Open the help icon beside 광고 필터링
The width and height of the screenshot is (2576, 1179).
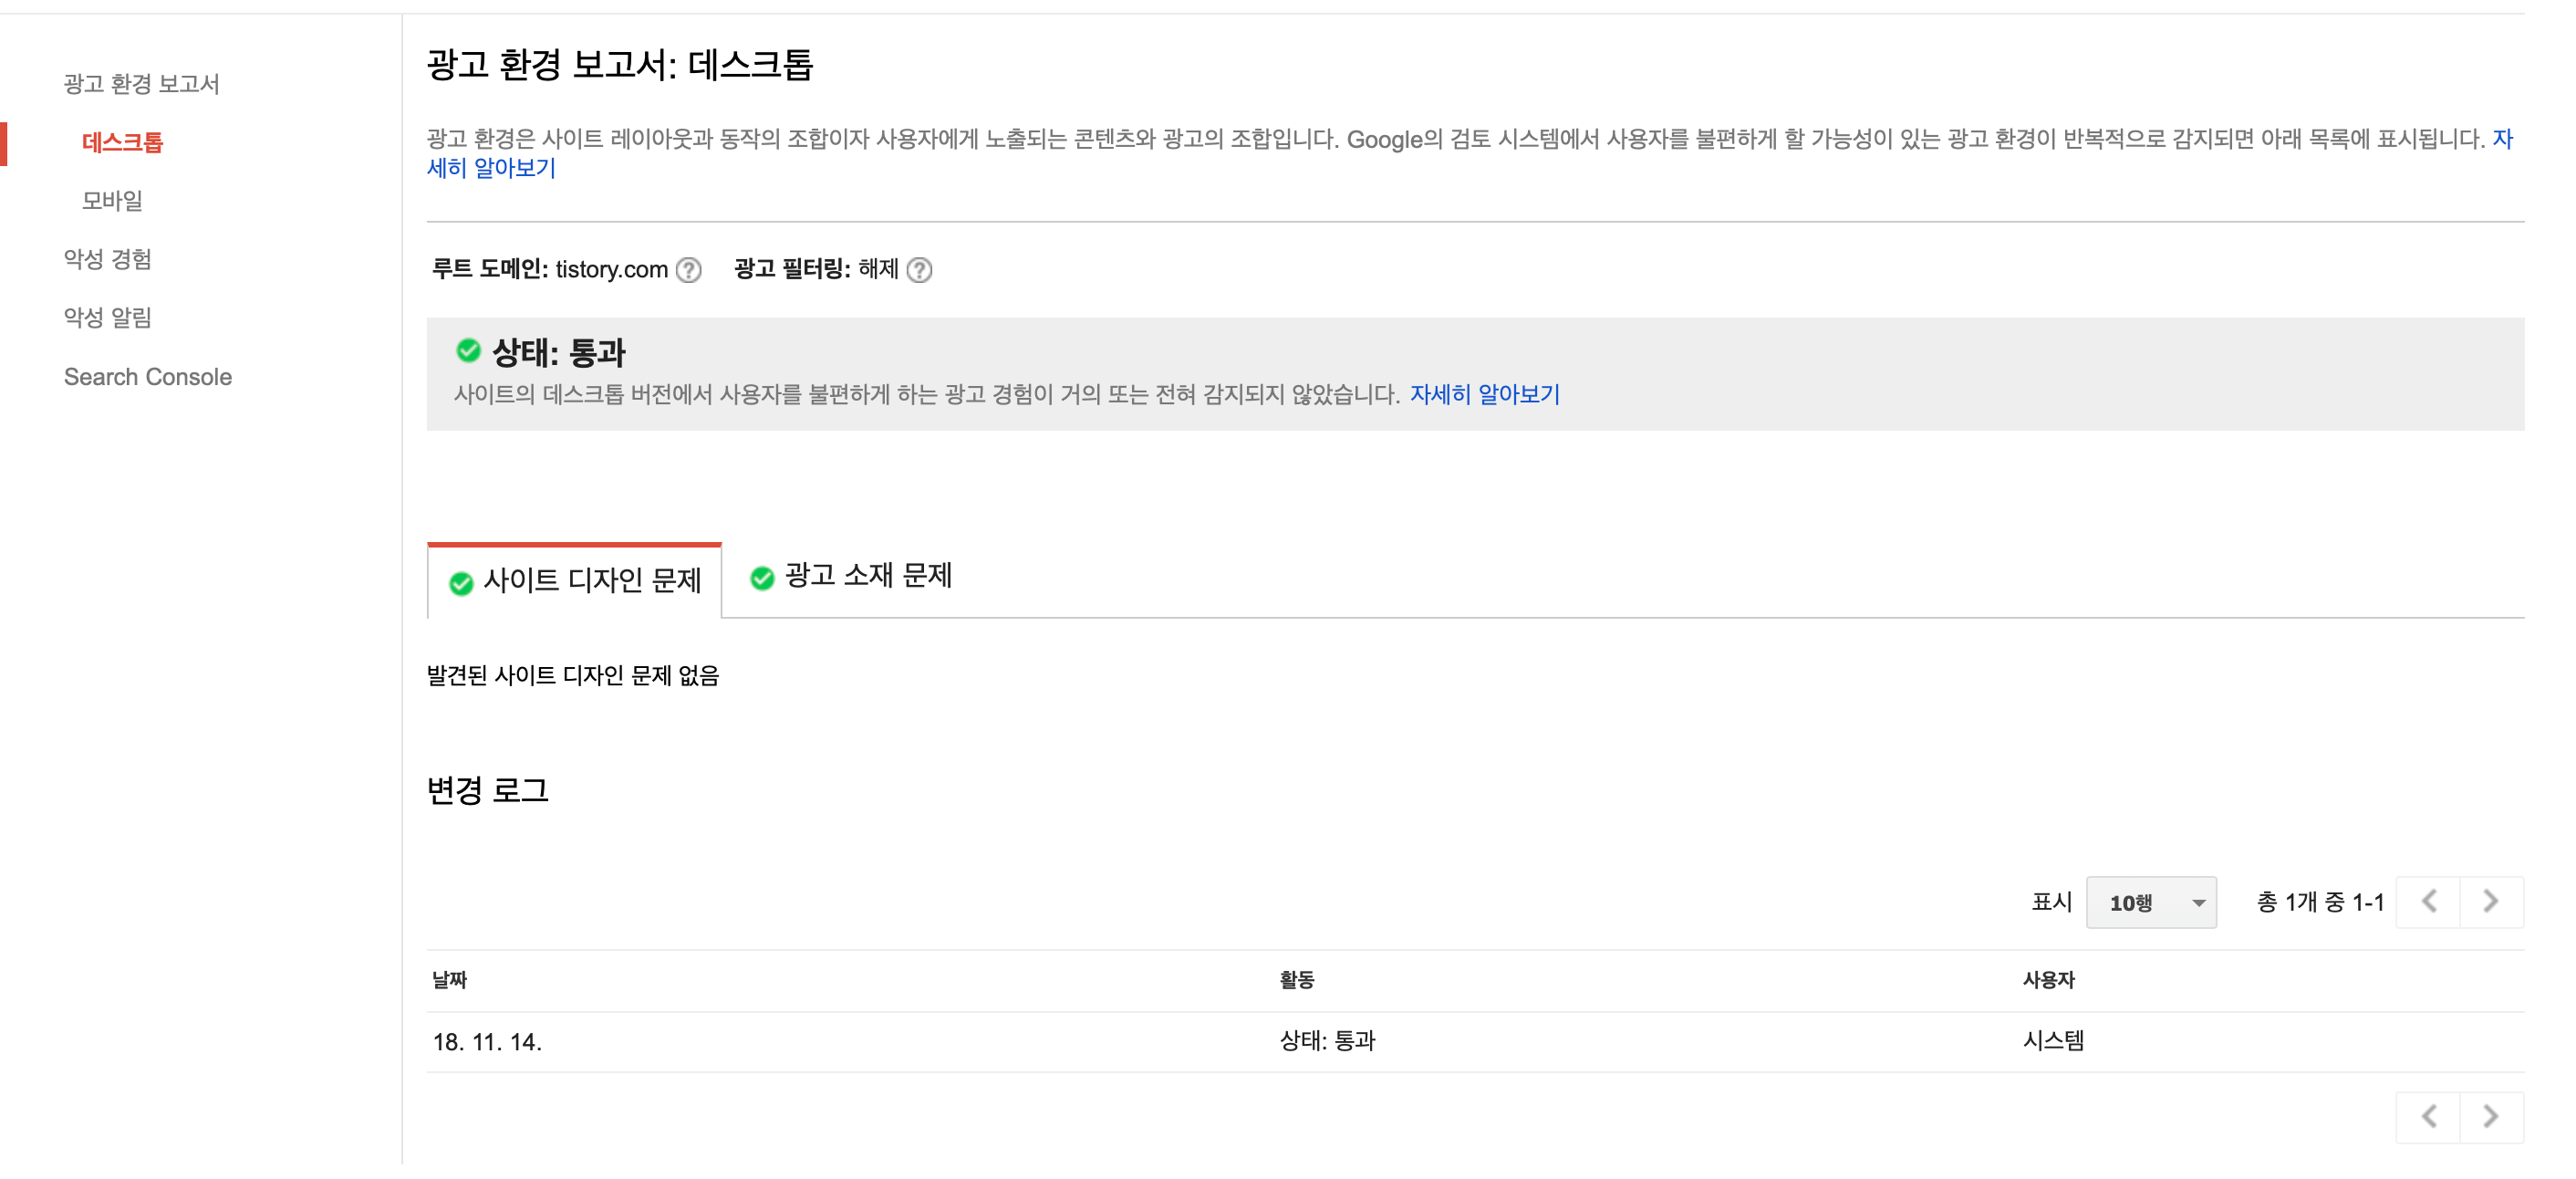click(923, 269)
